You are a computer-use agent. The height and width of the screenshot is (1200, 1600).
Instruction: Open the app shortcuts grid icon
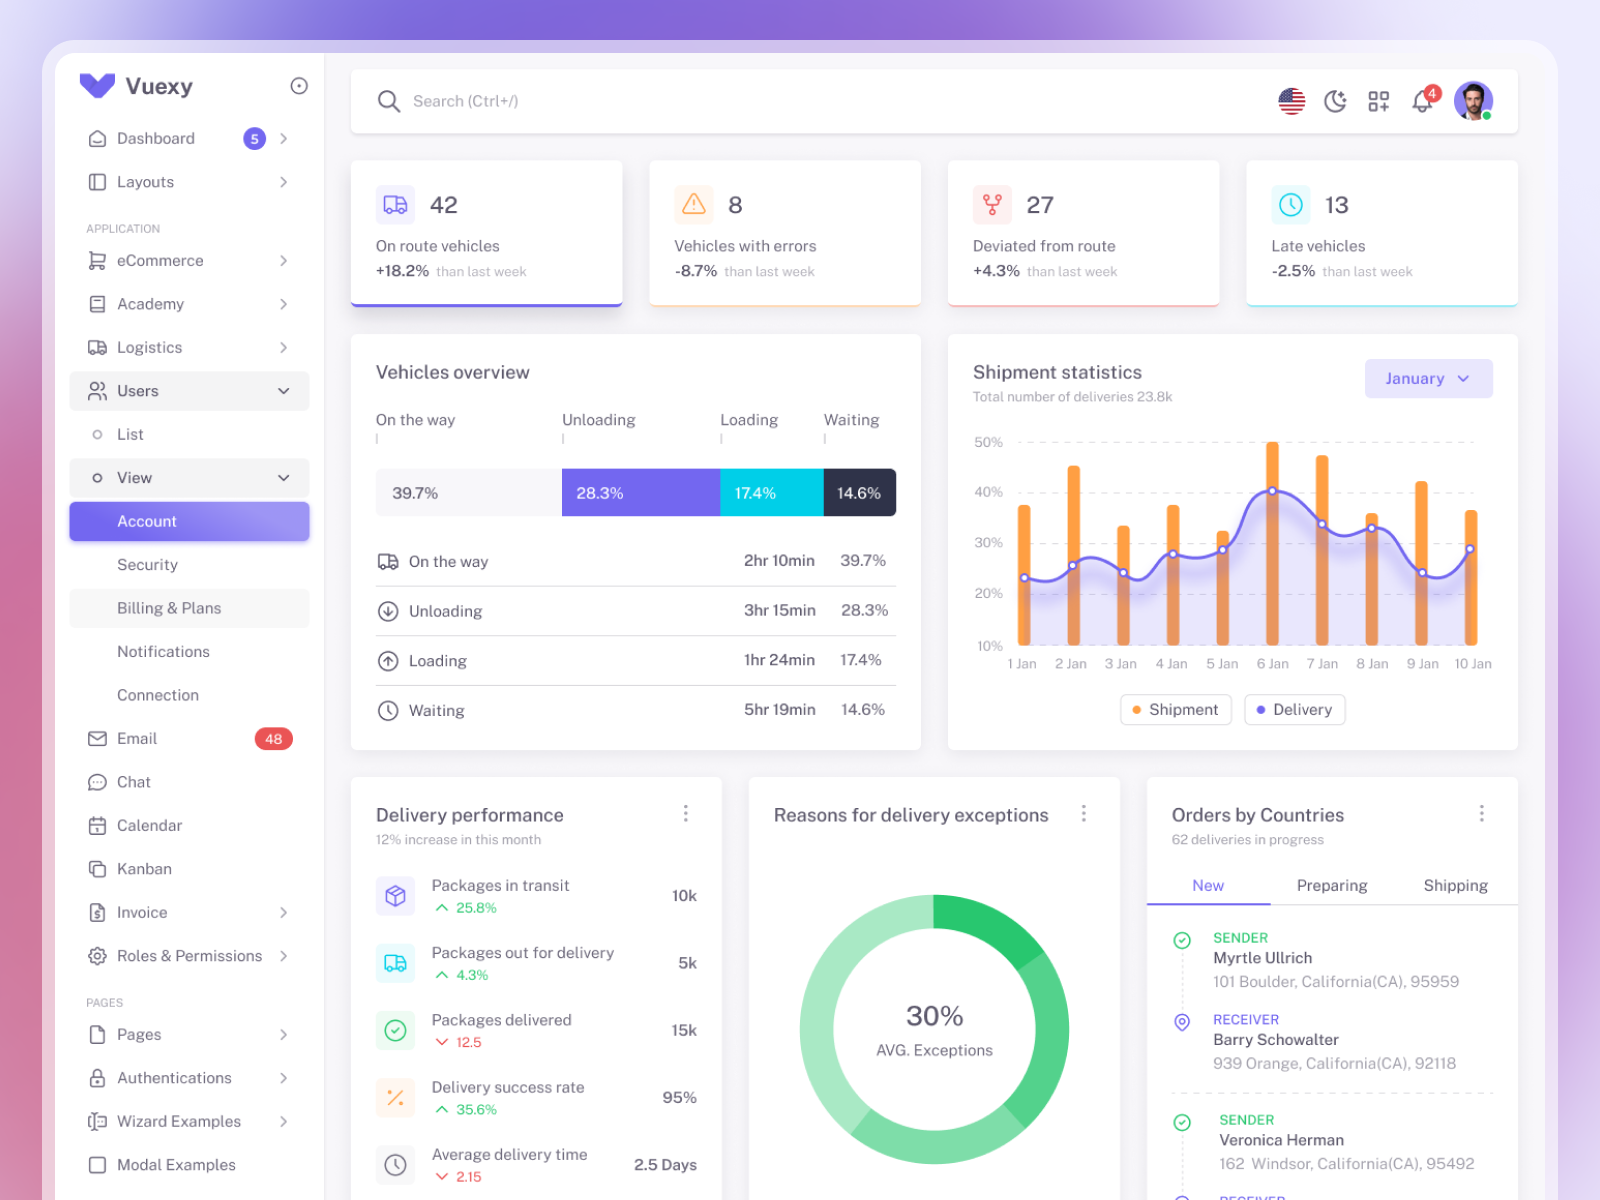1378,100
